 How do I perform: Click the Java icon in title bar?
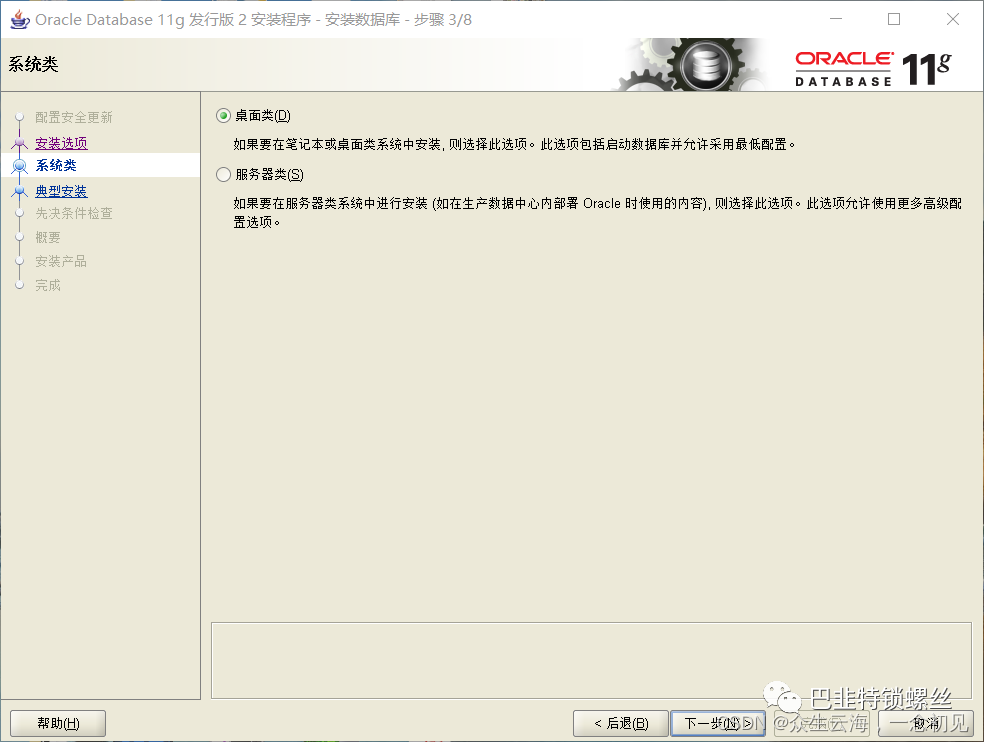(19, 19)
